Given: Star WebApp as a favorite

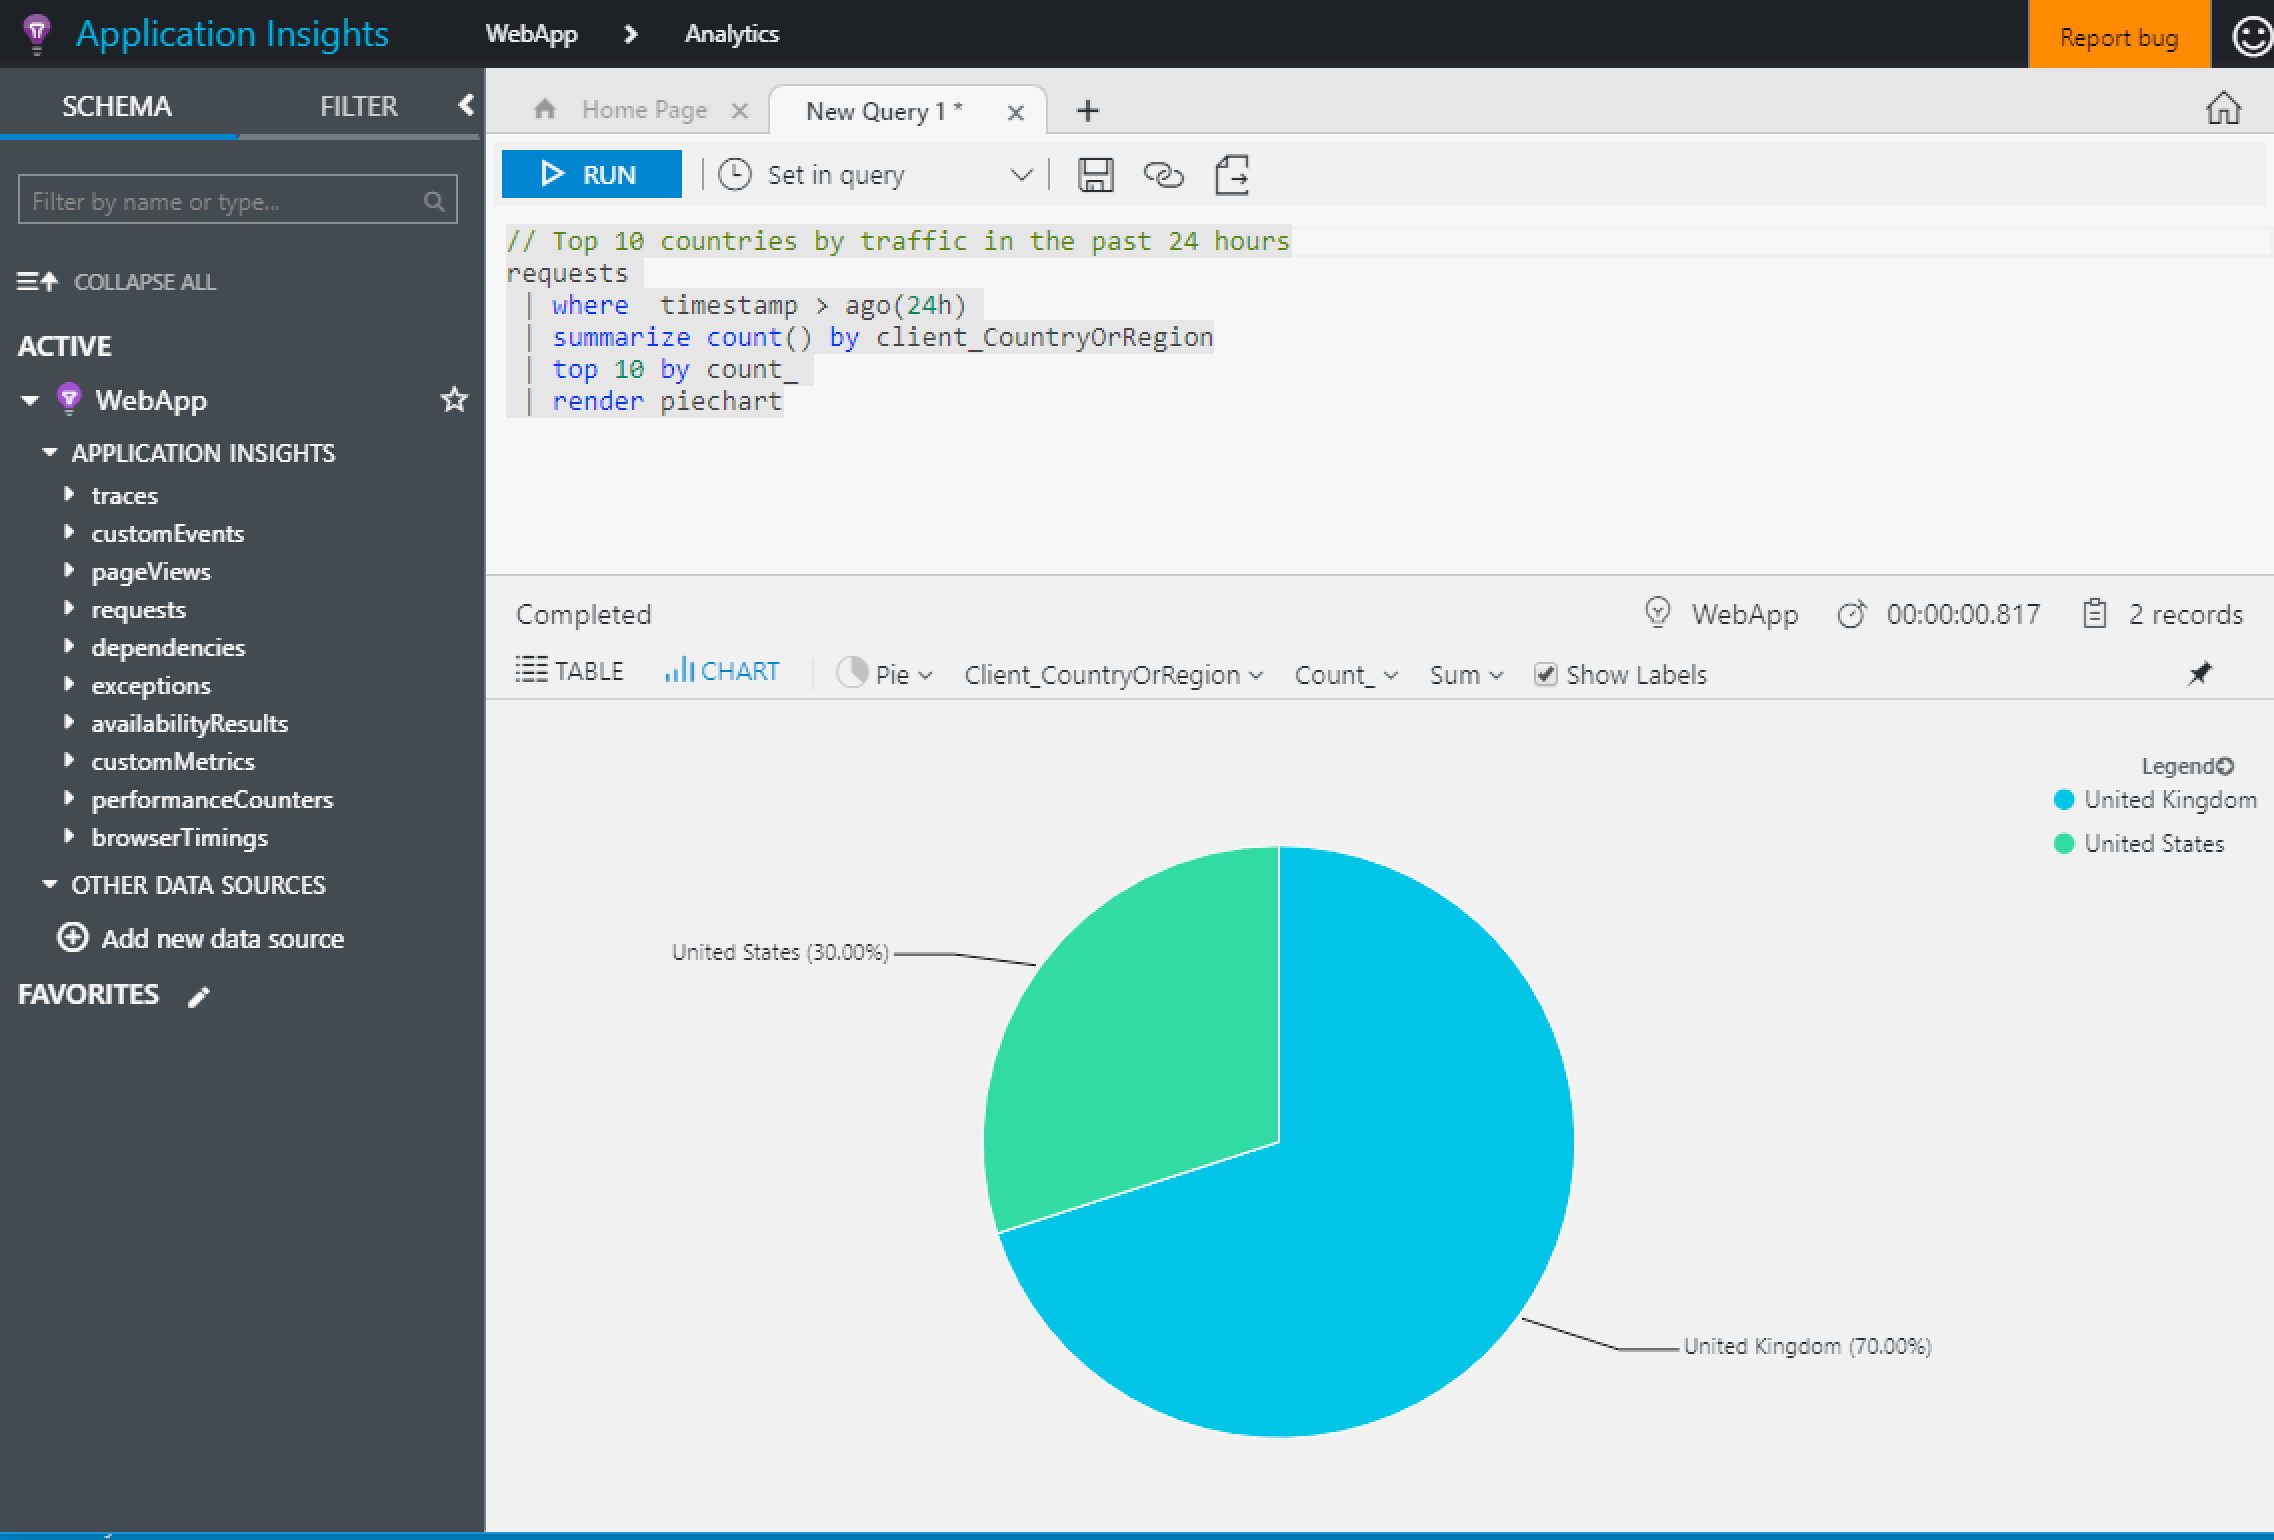Looking at the screenshot, I should 454,400.
